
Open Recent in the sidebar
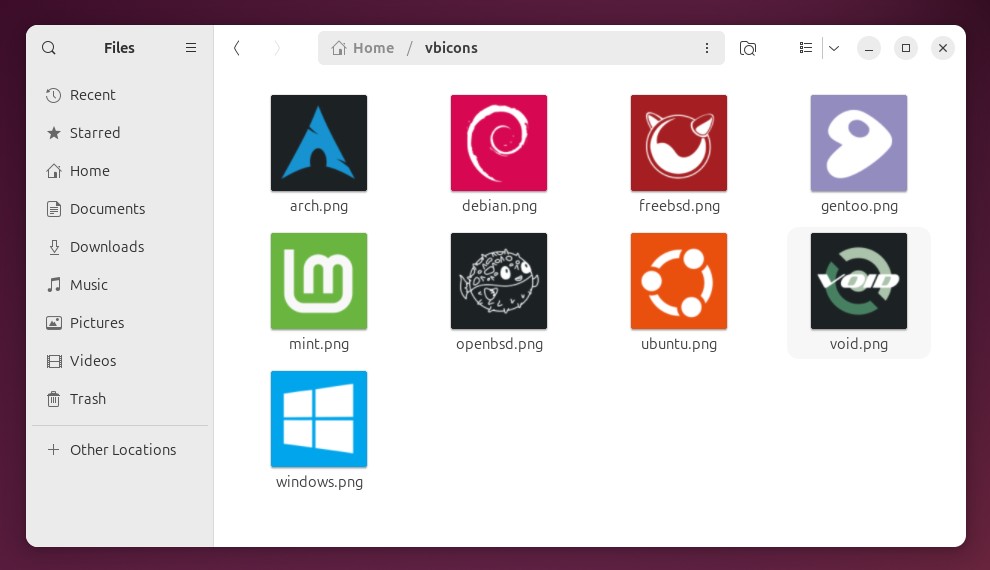click(120, 95)
